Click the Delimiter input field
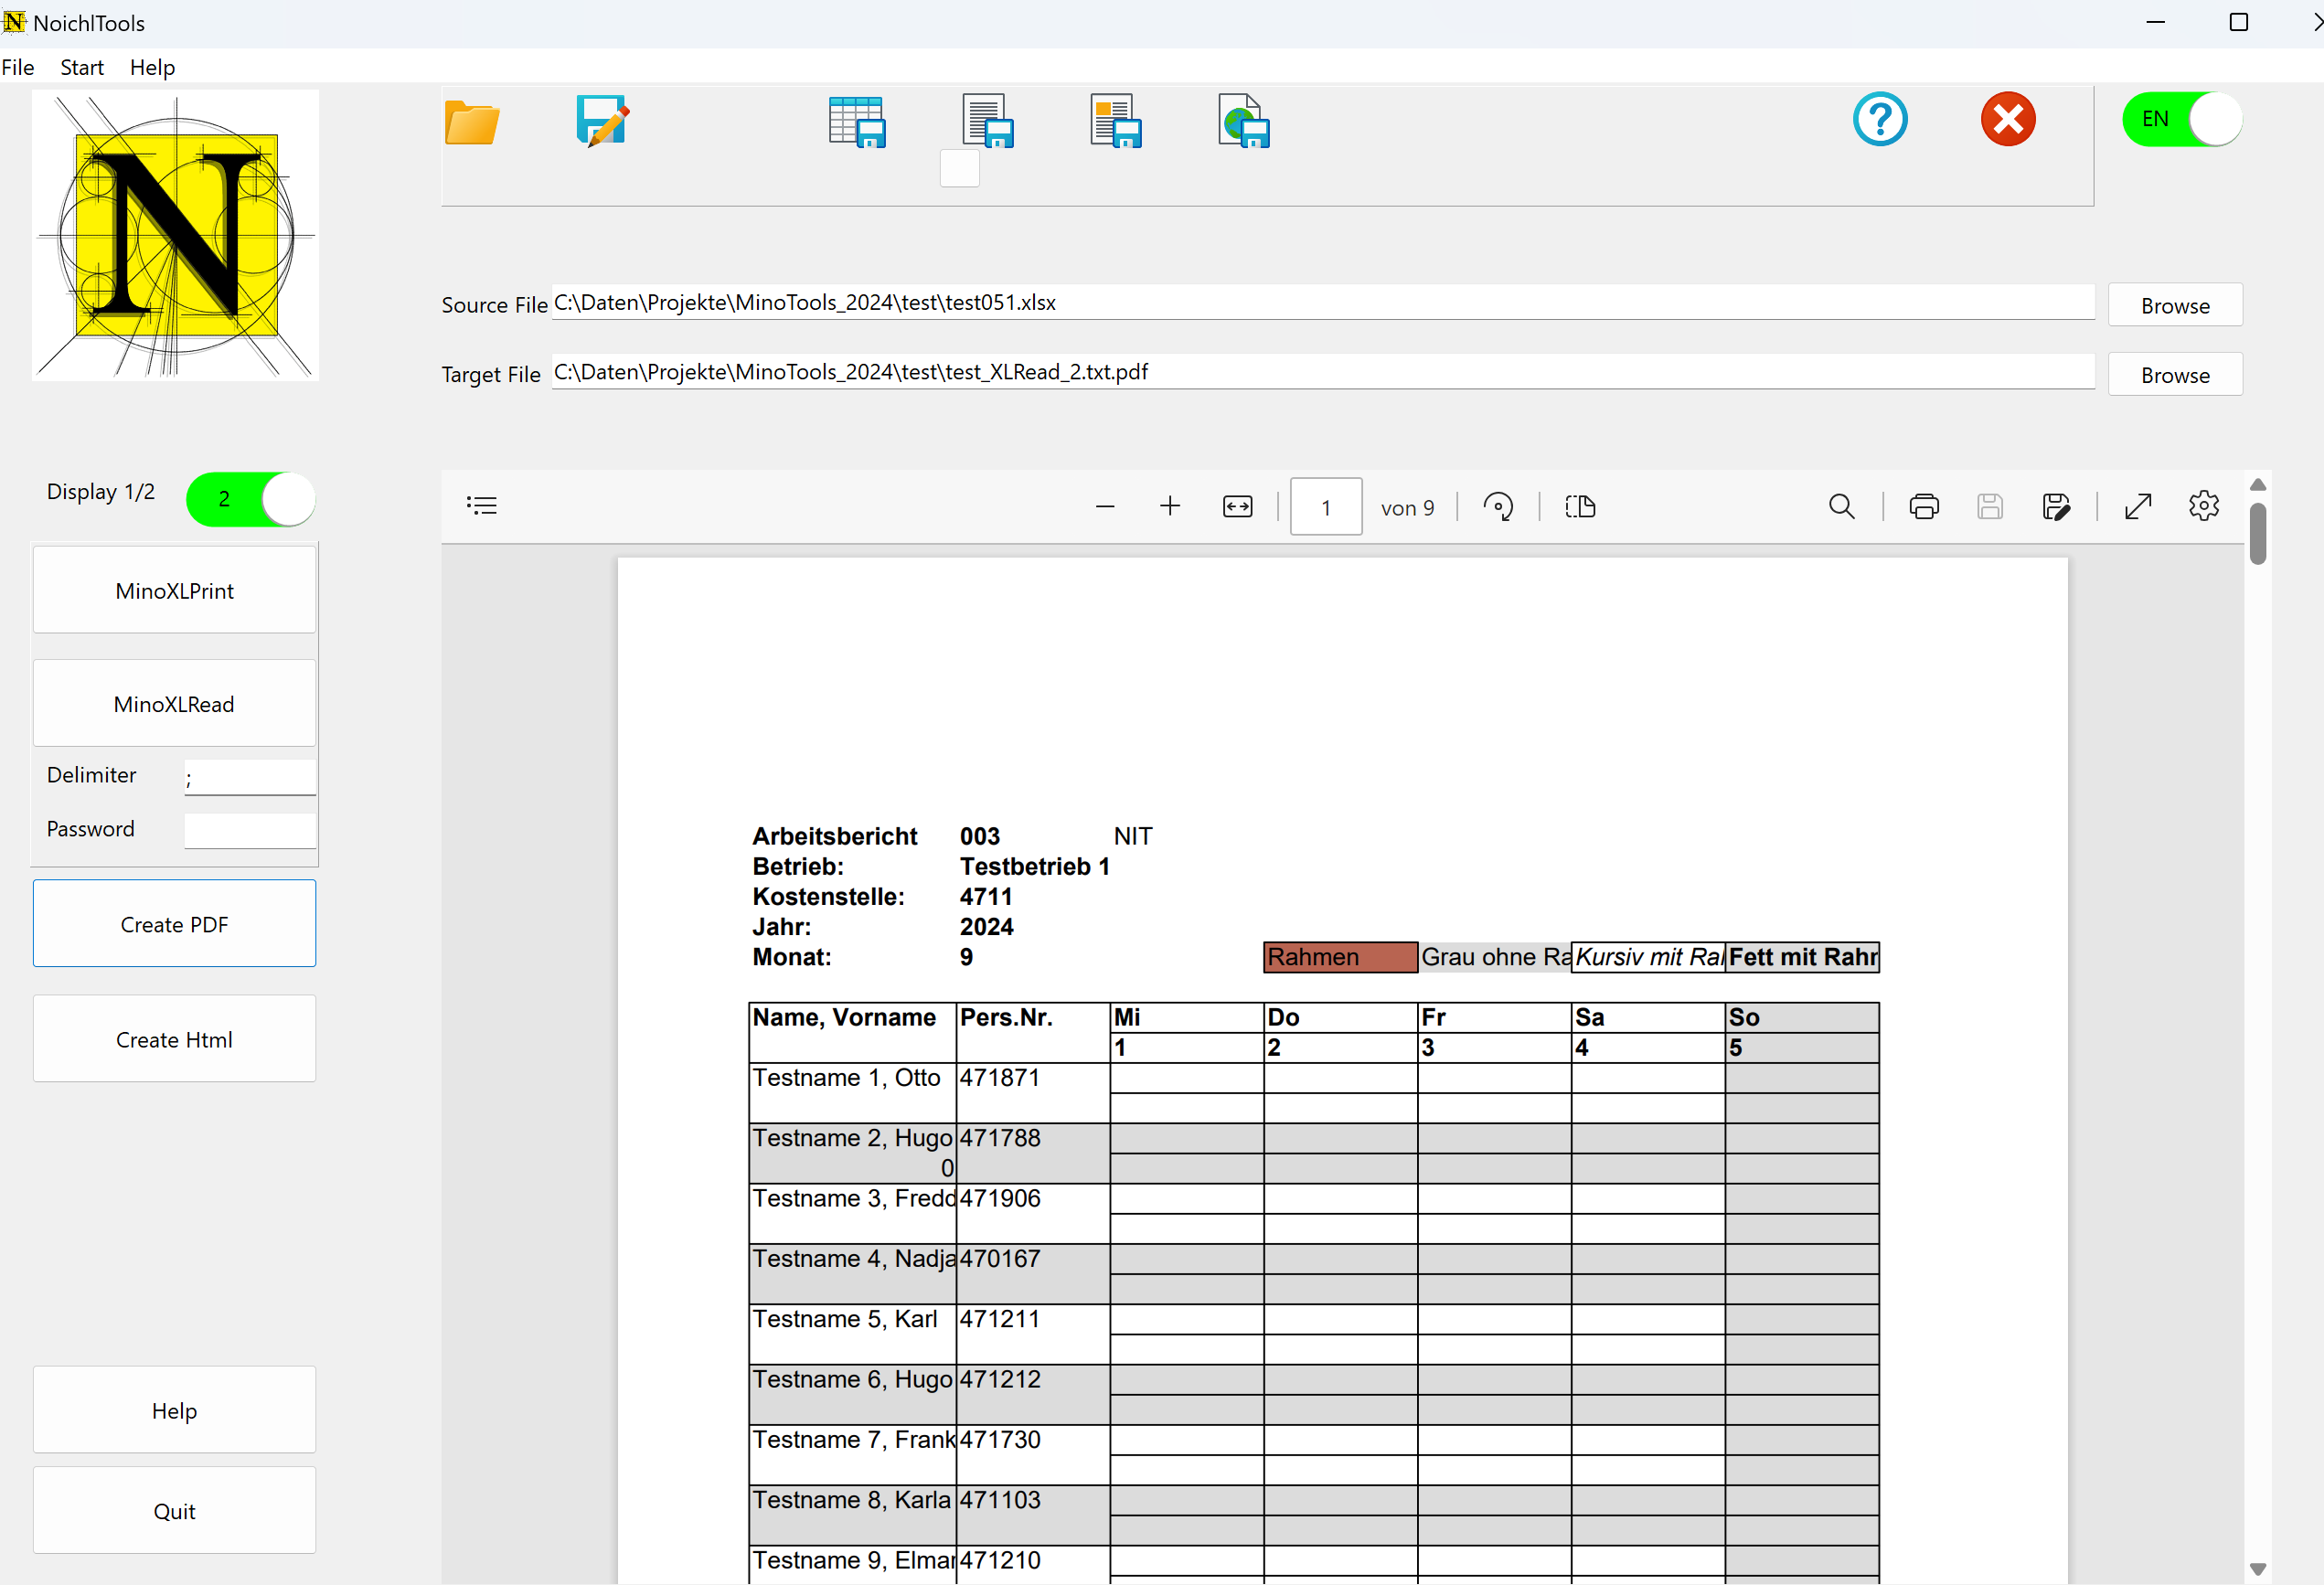The height and width of the screenshot is (1585, 2324). pos(250,777)
